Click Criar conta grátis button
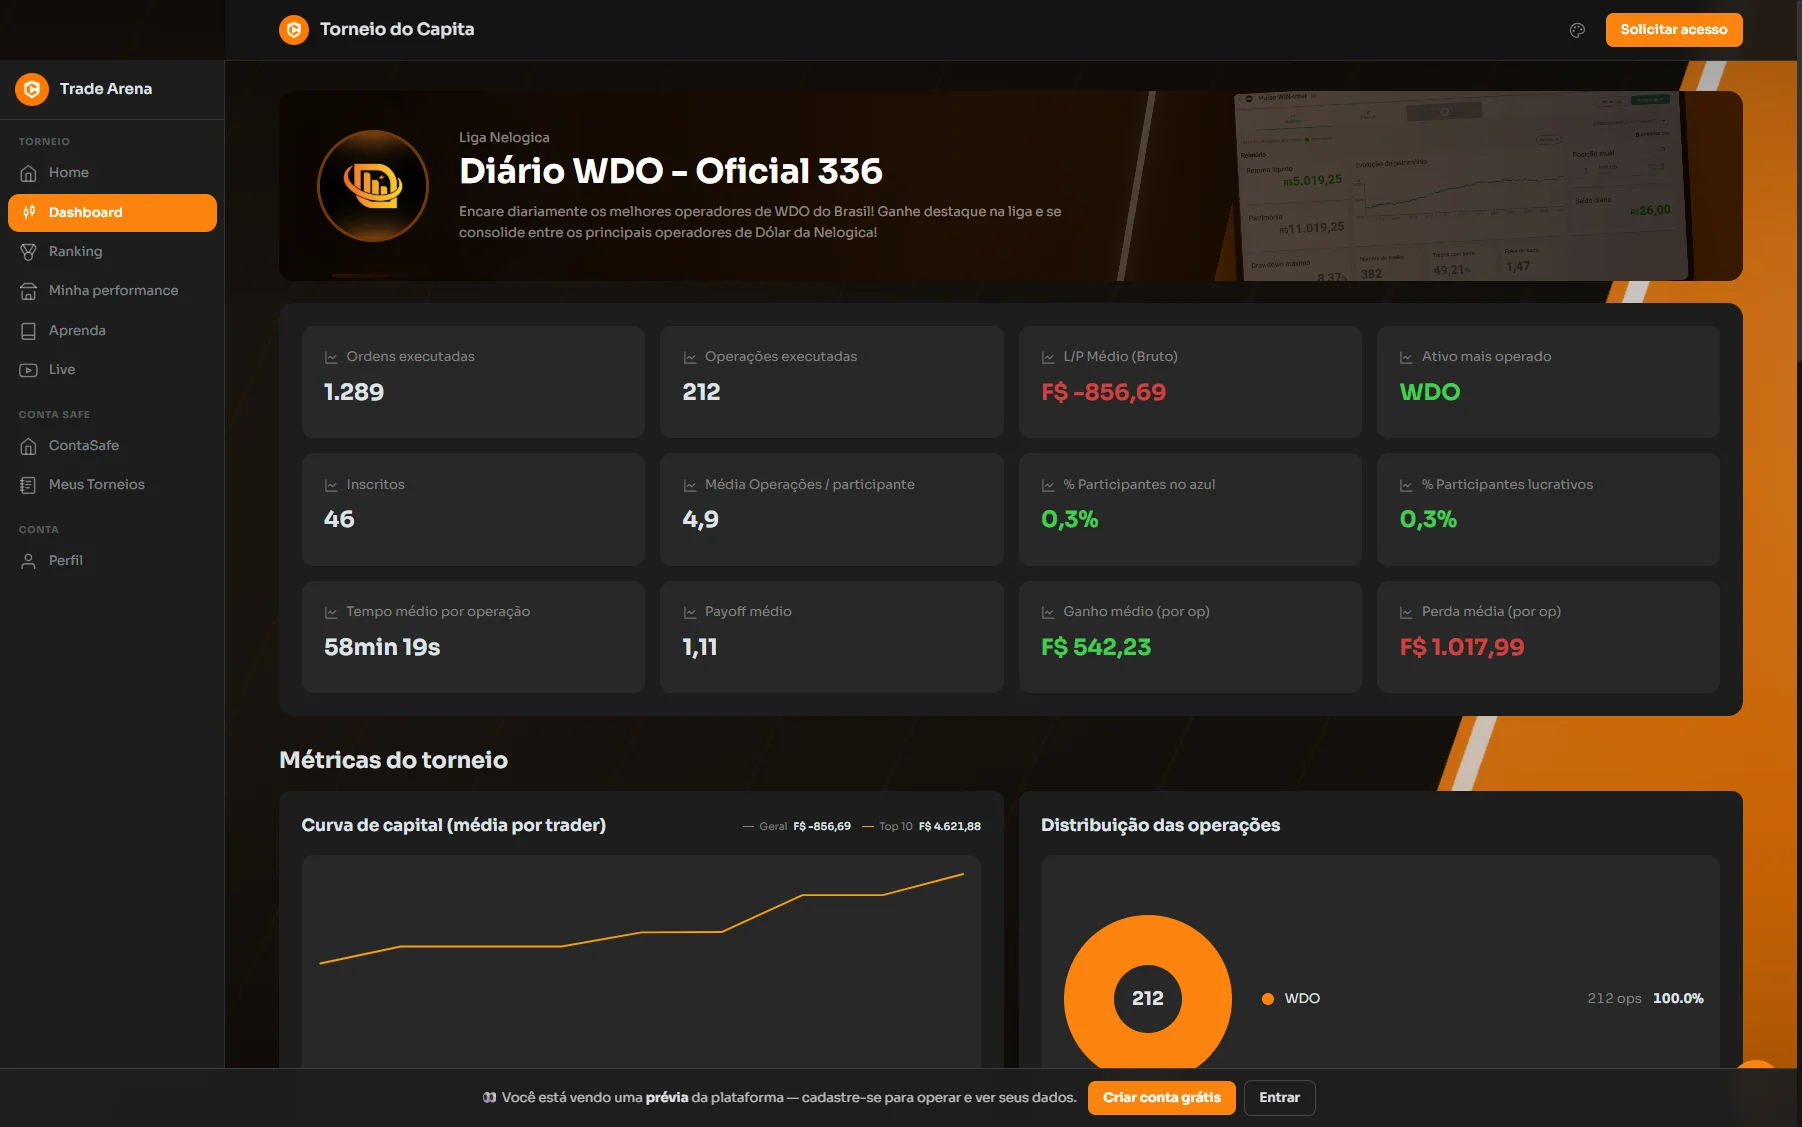 [1162, 1098]
